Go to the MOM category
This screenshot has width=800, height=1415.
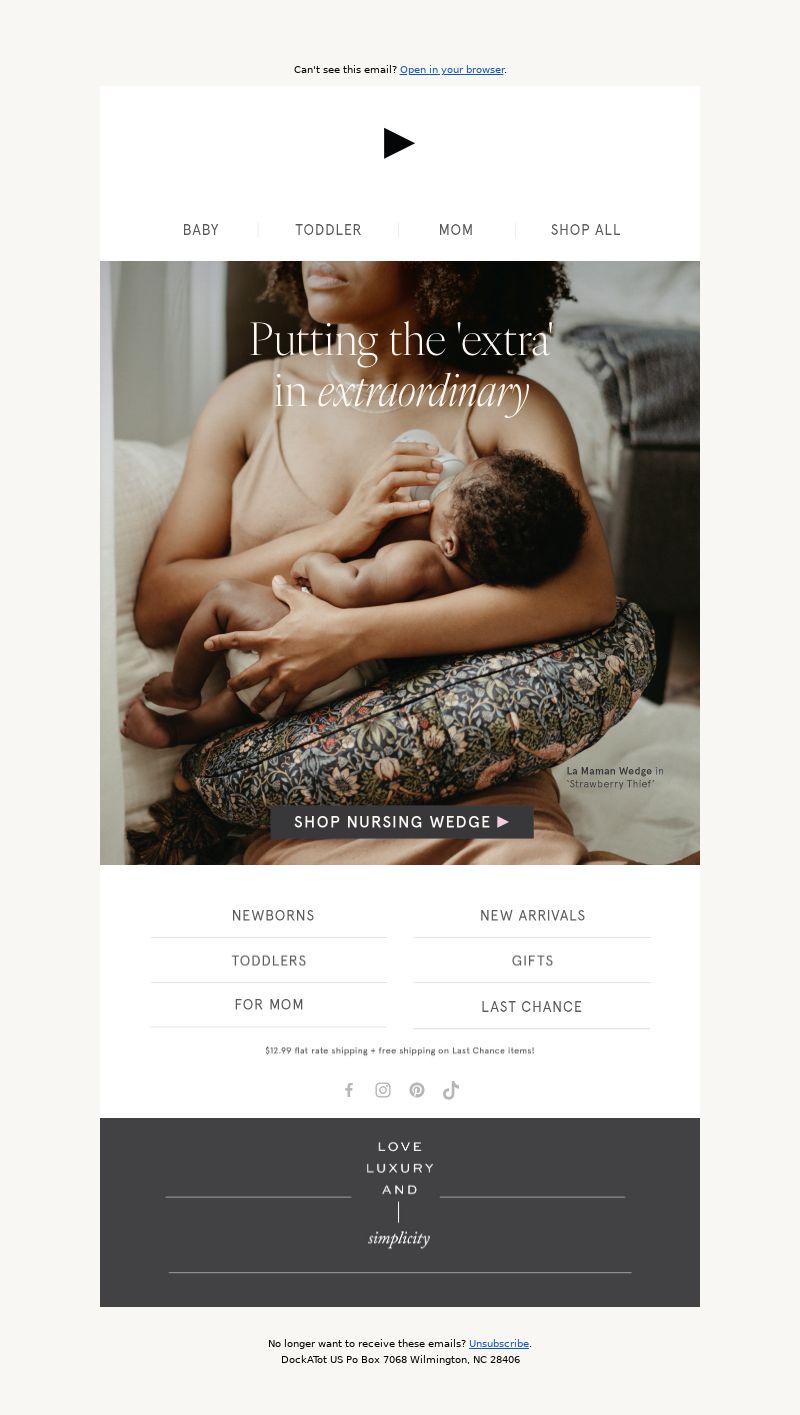[x=456, y=230]
